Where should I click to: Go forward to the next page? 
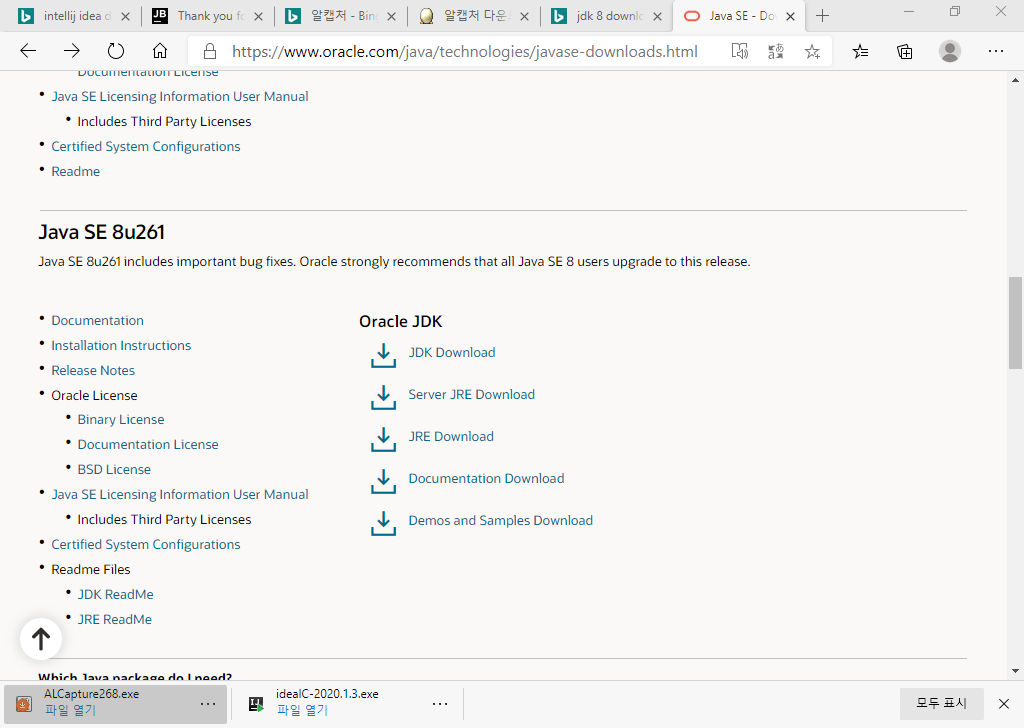[72, 51]
